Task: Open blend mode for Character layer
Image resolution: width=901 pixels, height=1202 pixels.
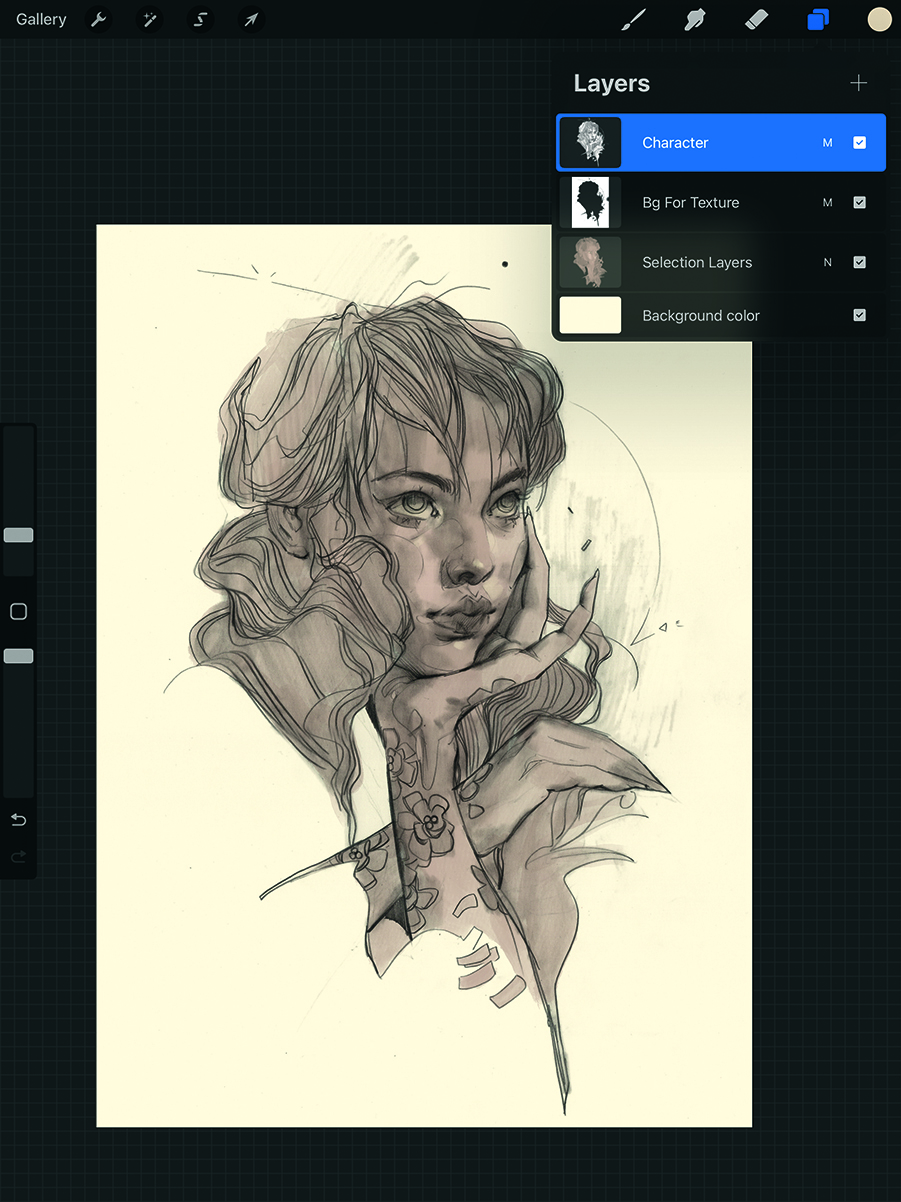Action: click(x=827, y=143)
